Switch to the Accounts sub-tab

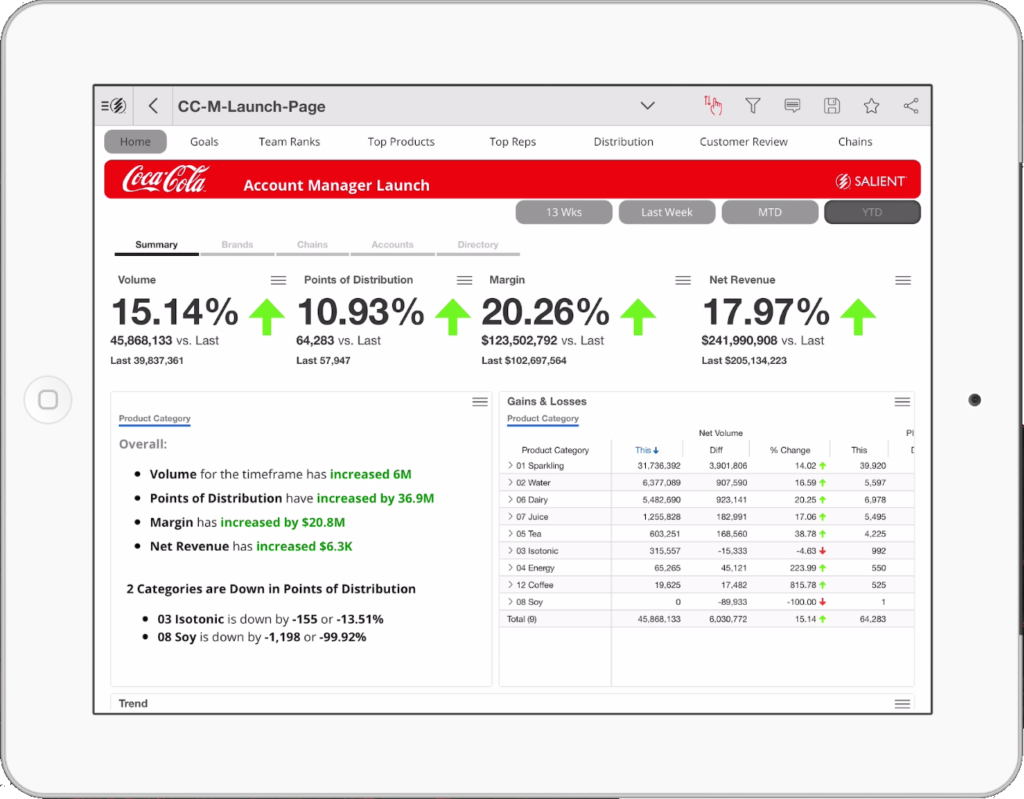tap(392, 245)
